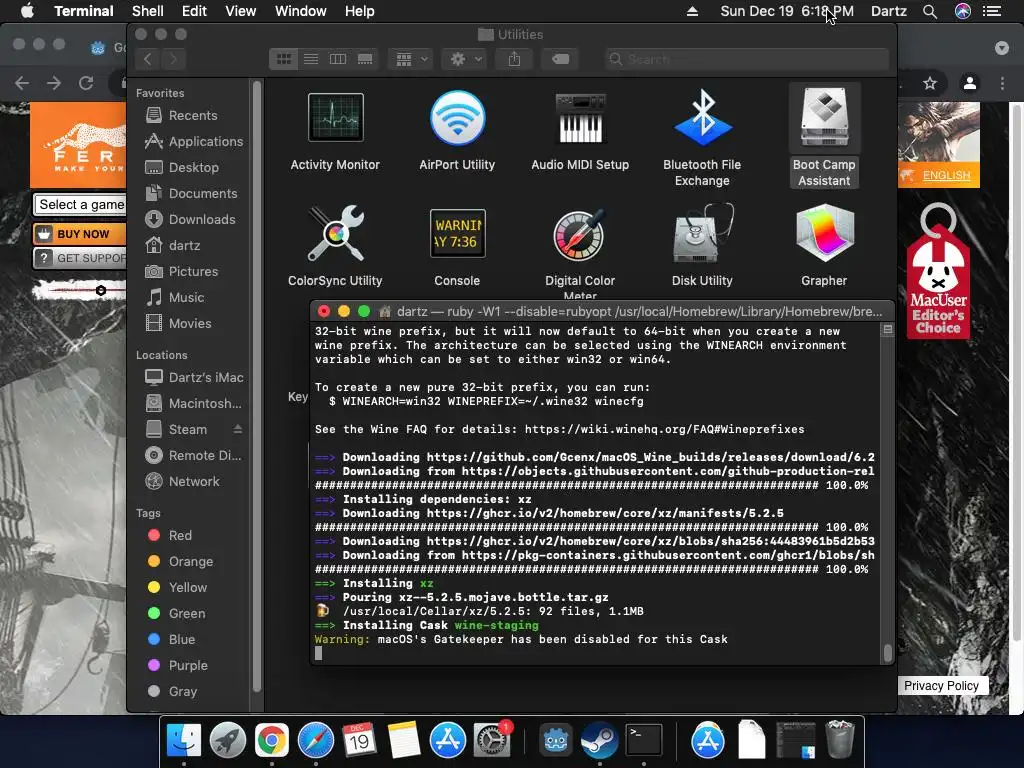Viewport: 1024px width, 768px height.
Task: Eject the Steam volume
Action: (238, 429)
